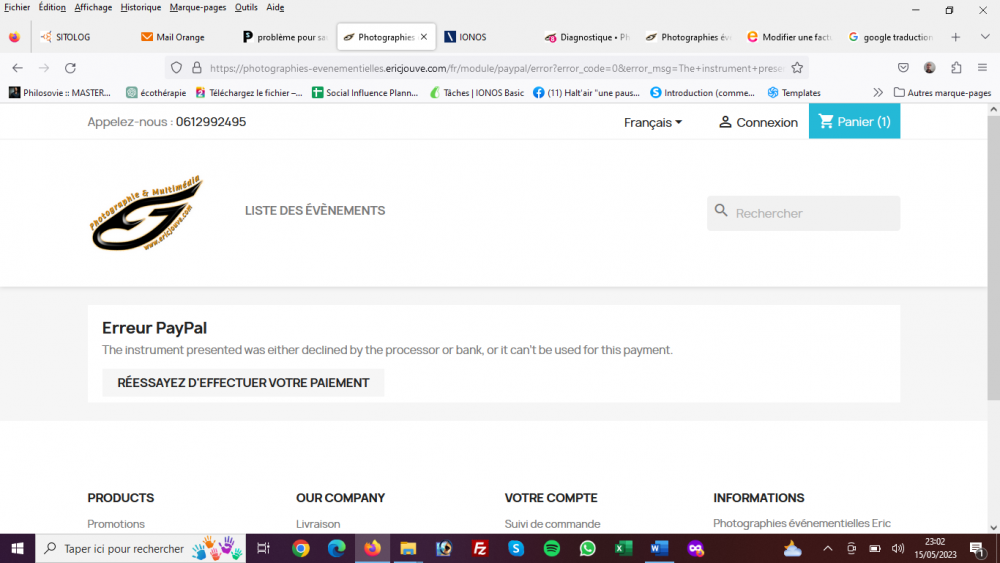Open the Suivi de commande link
Image resolution: width=1000 pixels, height=563 pixels.
pos(552,524)
